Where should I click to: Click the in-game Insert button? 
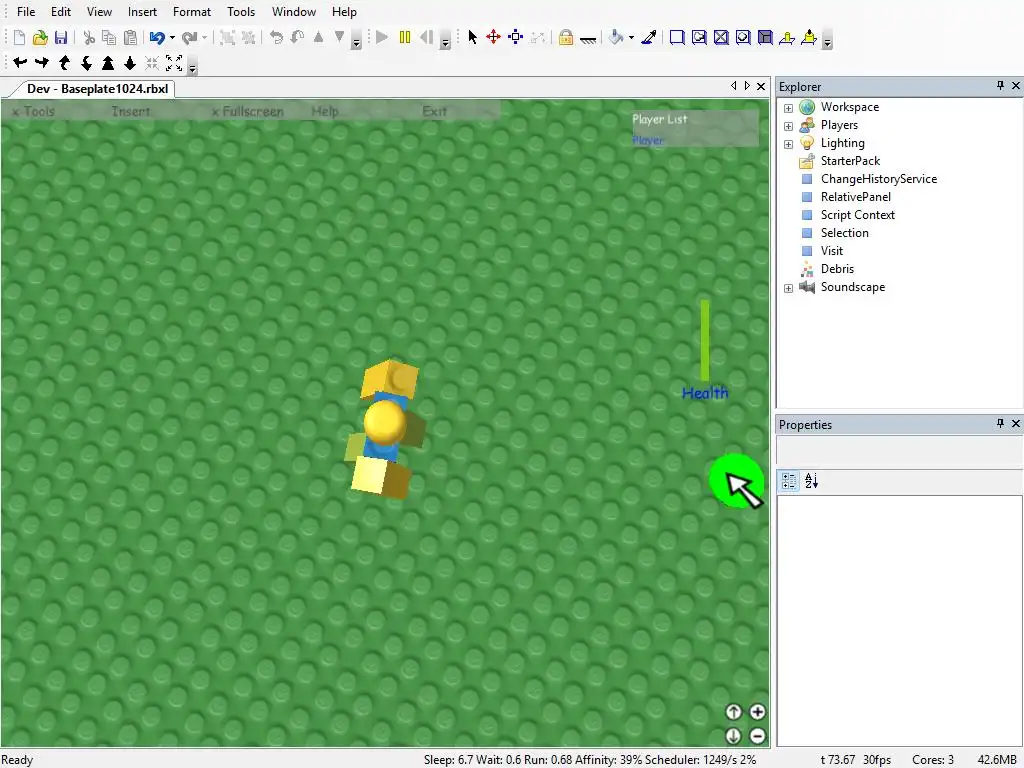coord(131,112)
